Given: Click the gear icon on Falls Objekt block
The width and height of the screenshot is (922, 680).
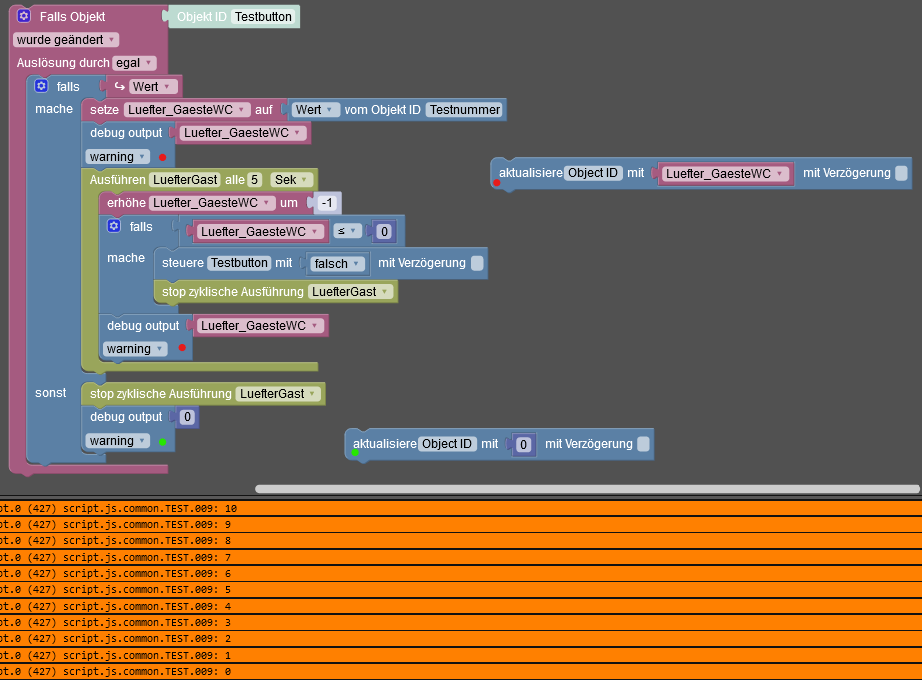Looking at the screenshot, I should 24,16.
